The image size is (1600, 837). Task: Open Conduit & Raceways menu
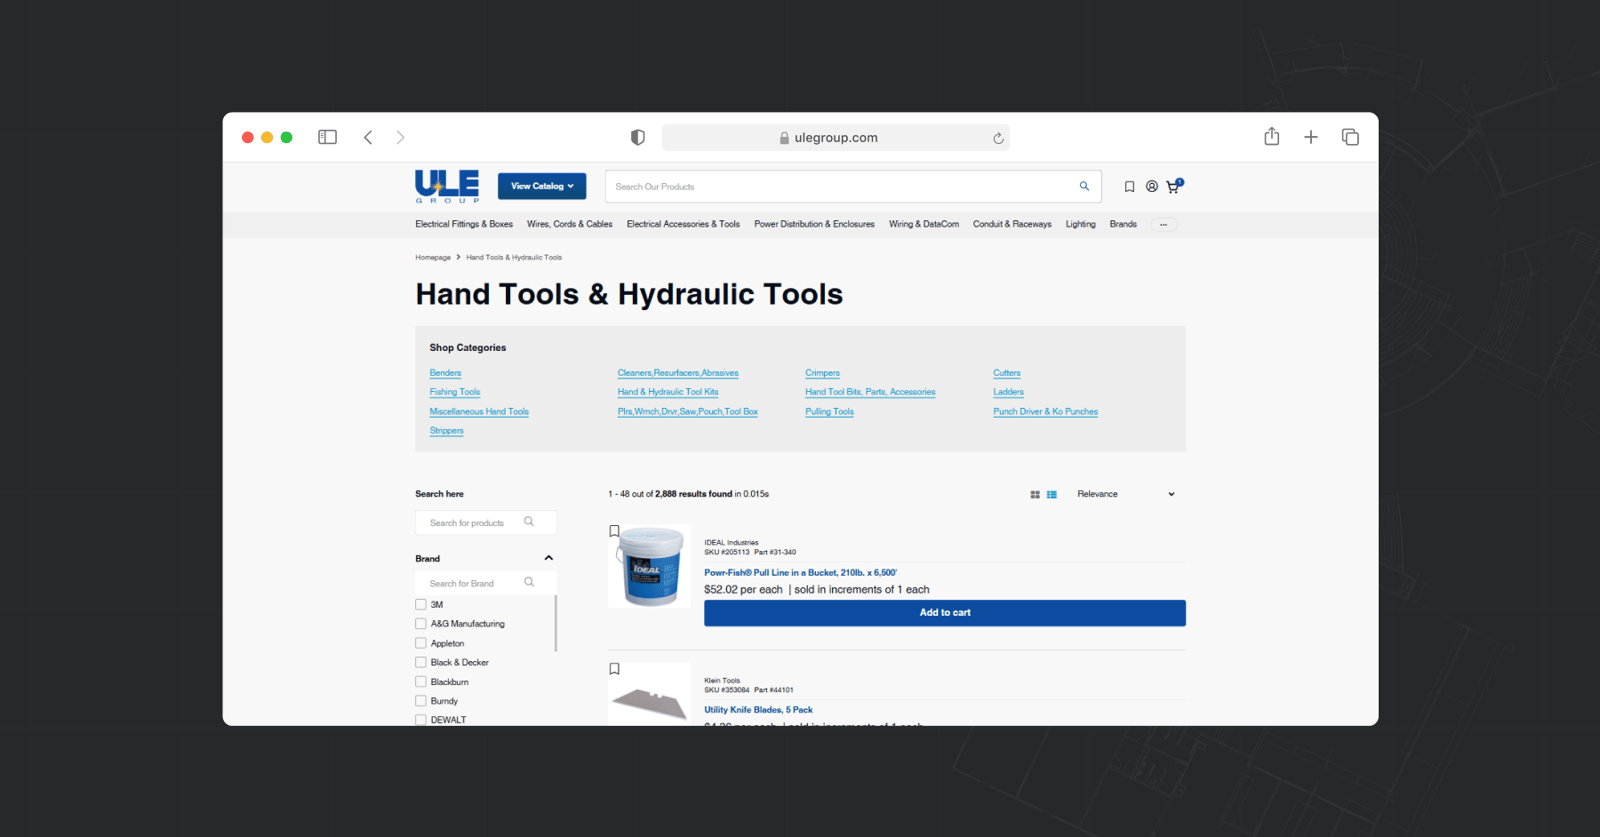click(1012, 224)
